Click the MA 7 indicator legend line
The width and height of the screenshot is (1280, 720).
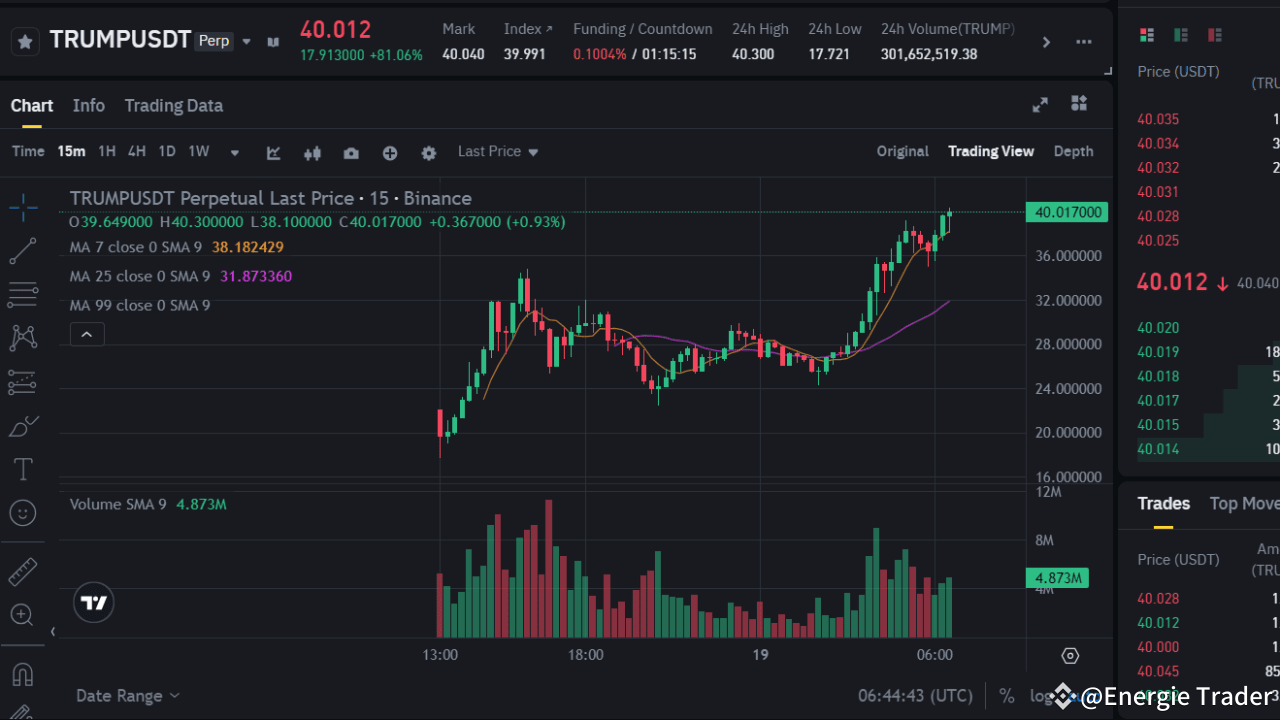click(177, 247)
